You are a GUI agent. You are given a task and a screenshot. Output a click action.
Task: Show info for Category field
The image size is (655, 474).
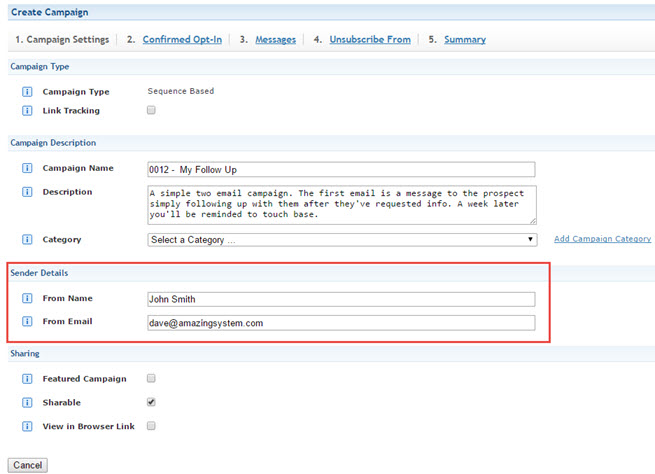[x=27, y=240]
